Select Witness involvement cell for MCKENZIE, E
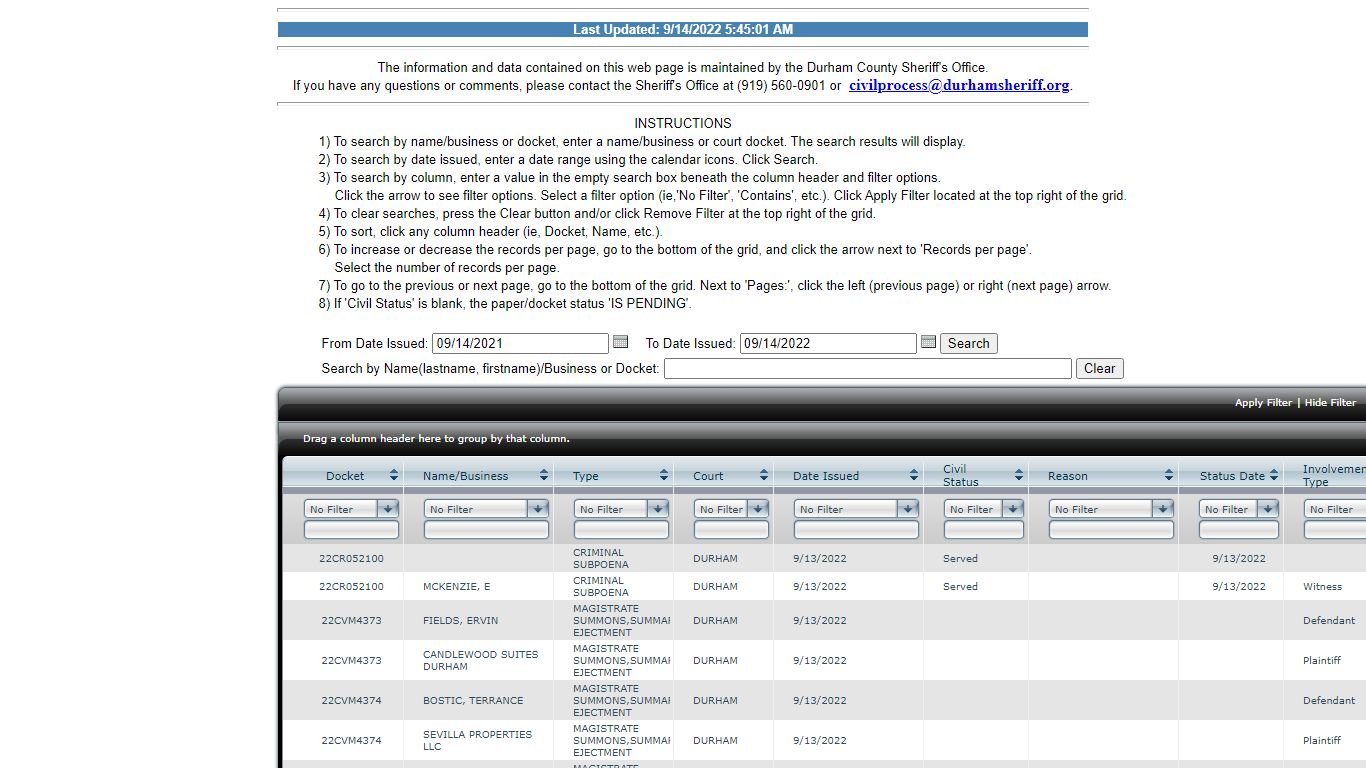Screen dimensions: 1366x768 pos(1324,586)
